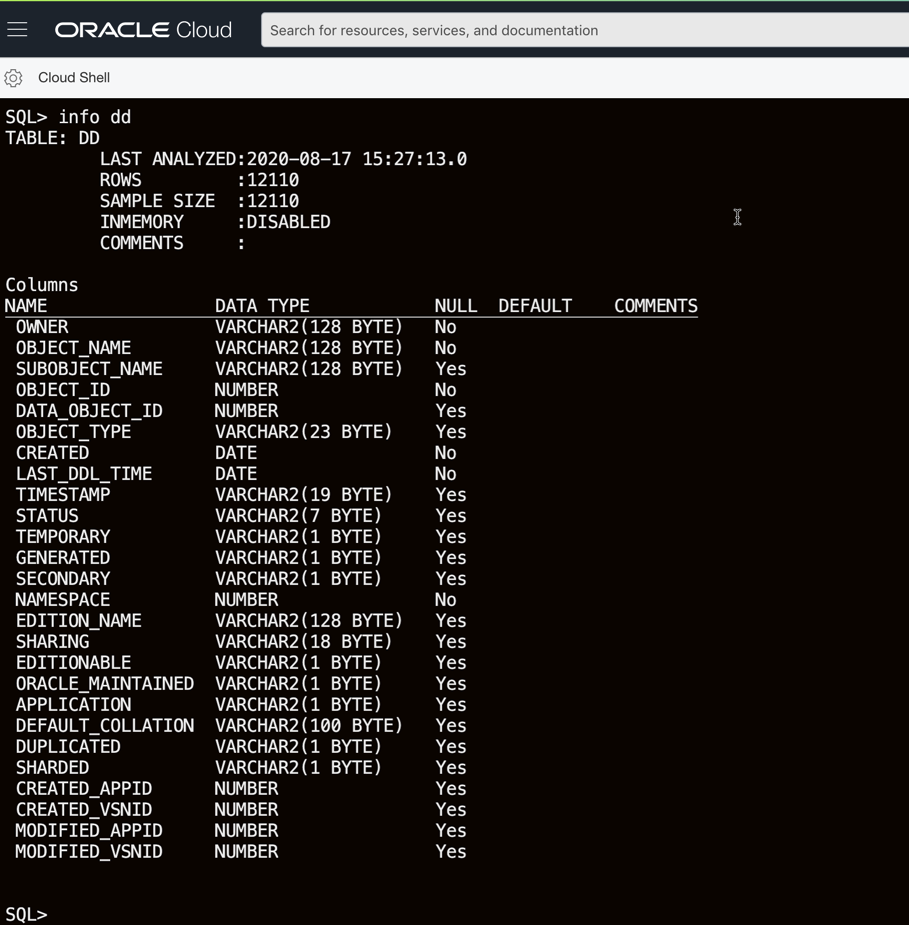Open the Cloud Shell settings gear
This screenshot has height=925, width=909.
click(x=13, y=78)
